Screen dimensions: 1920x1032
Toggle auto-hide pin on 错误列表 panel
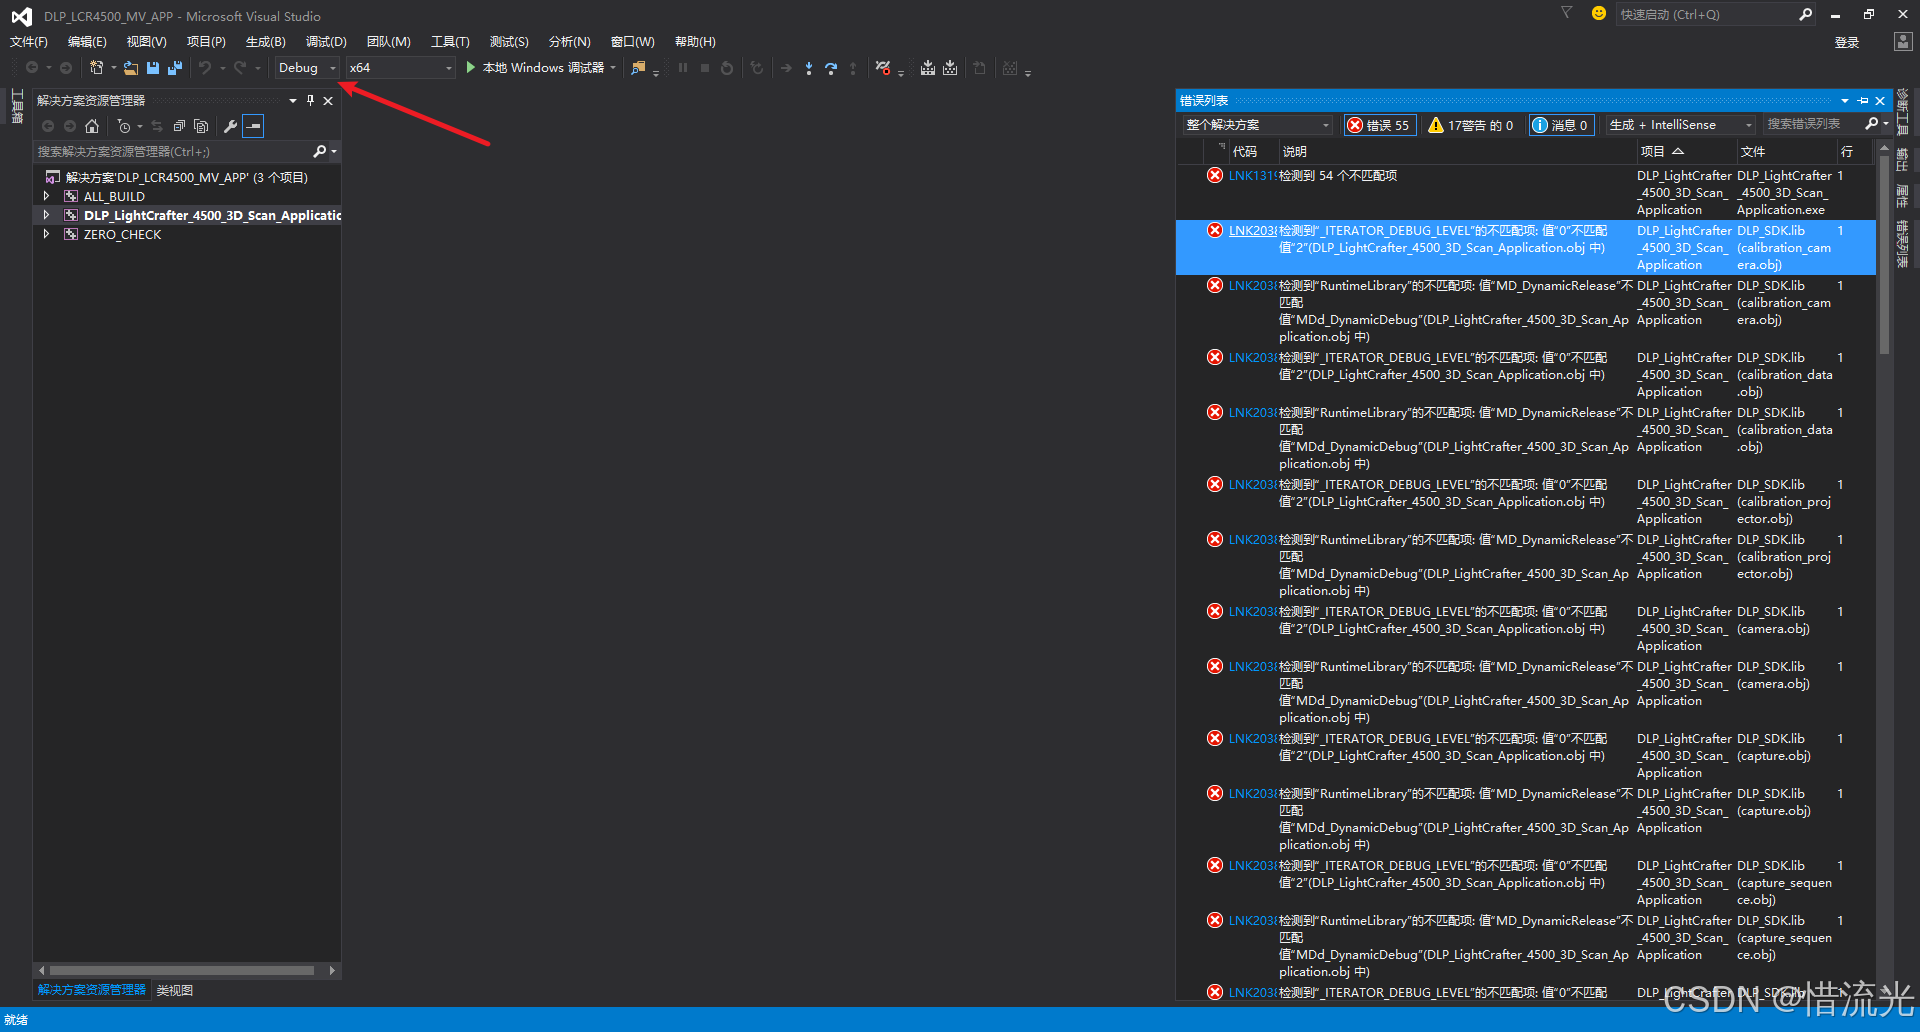1862,100
